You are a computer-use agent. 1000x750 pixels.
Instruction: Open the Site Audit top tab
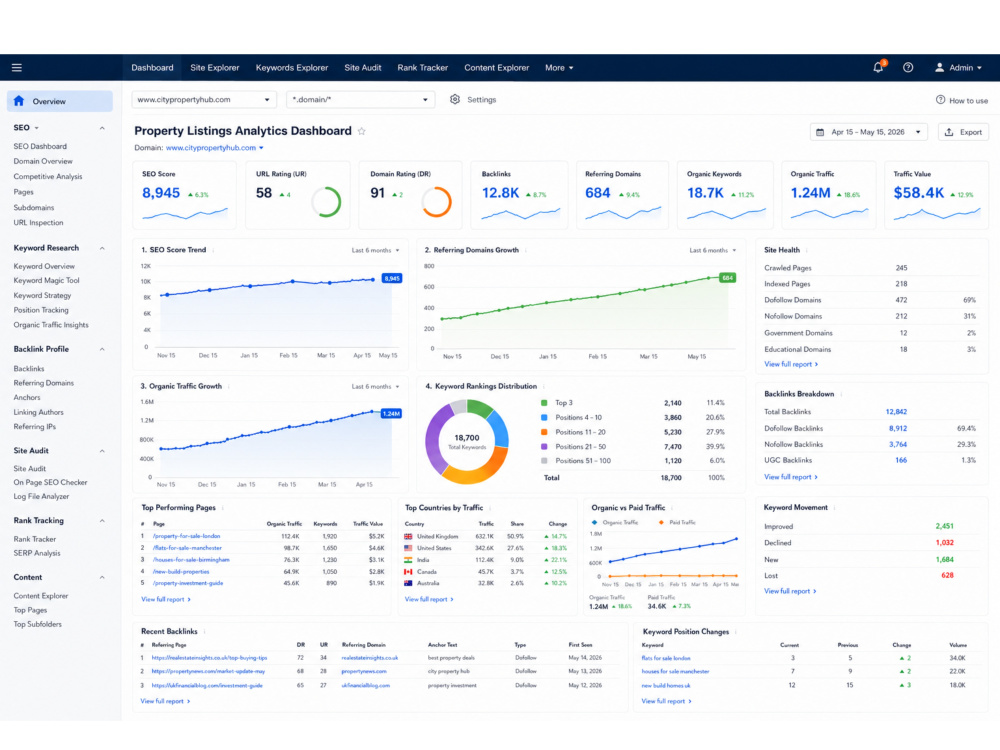363,68
